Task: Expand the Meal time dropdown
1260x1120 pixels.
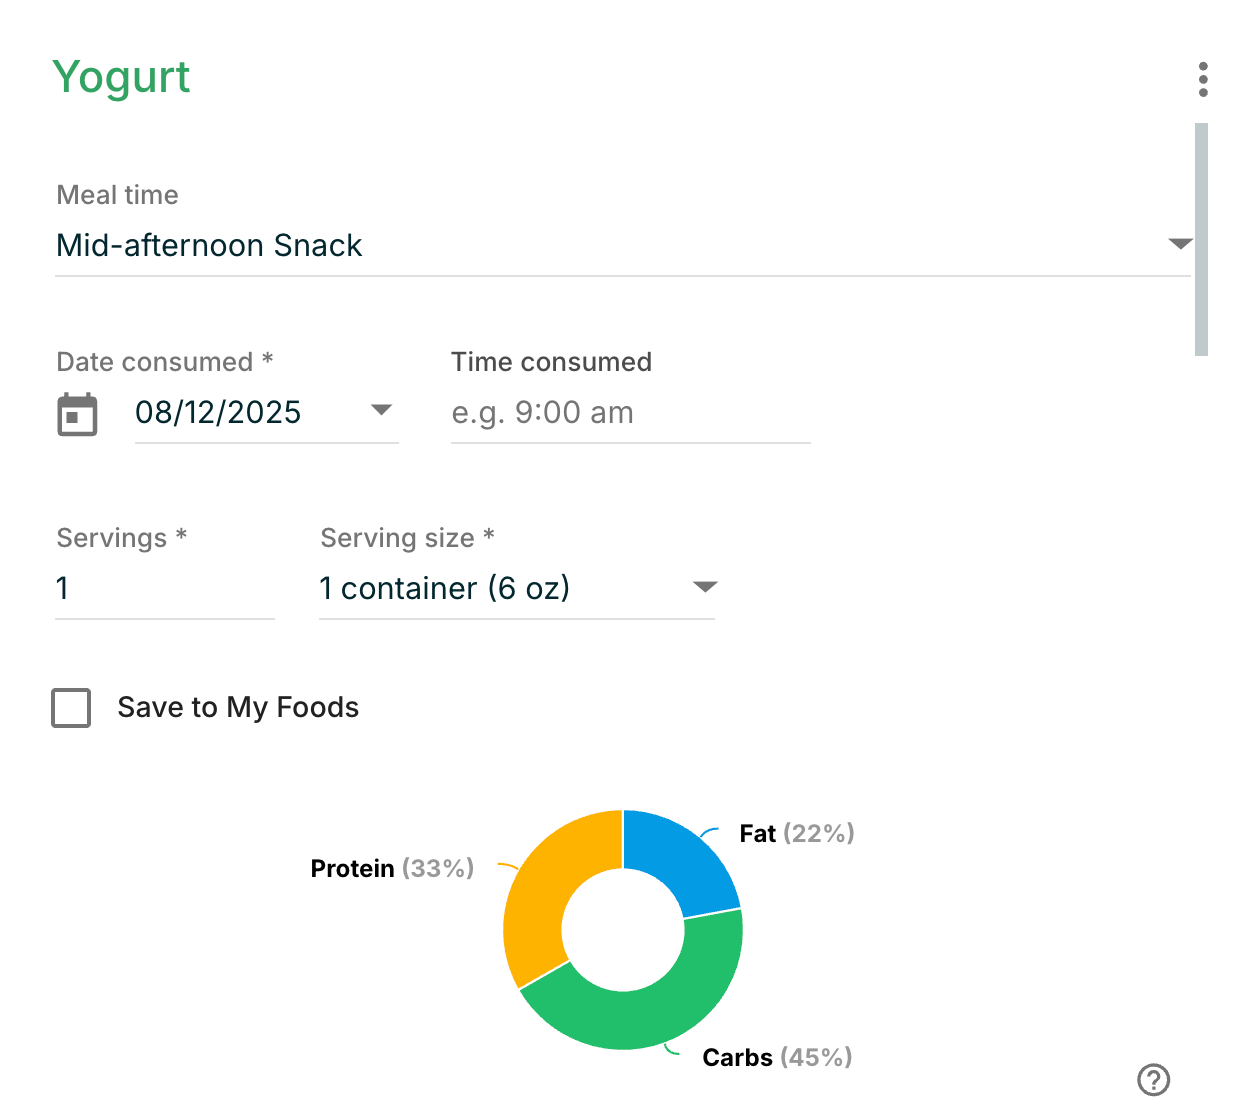Action: click(1180, 245)
